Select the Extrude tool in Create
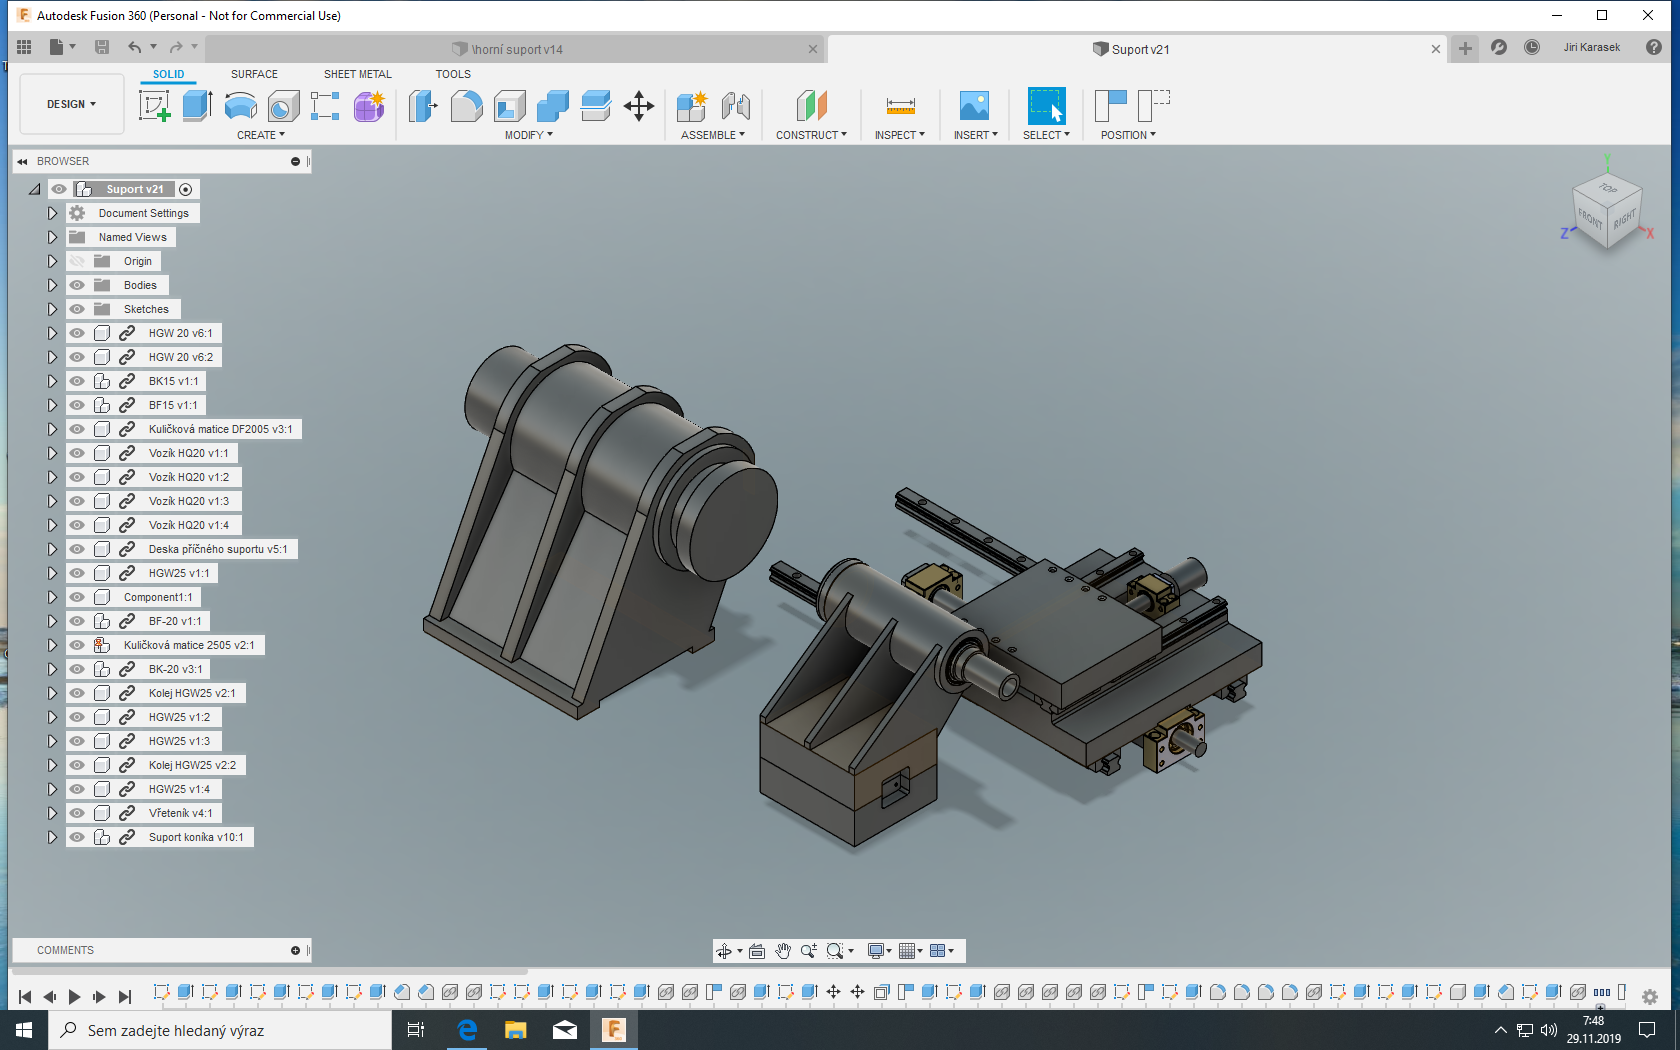The image size is (1680, 1050). point(197,105)
